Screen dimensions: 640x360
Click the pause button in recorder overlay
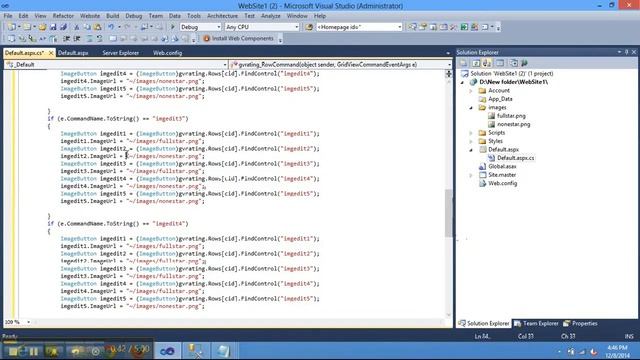coord(34,351)
